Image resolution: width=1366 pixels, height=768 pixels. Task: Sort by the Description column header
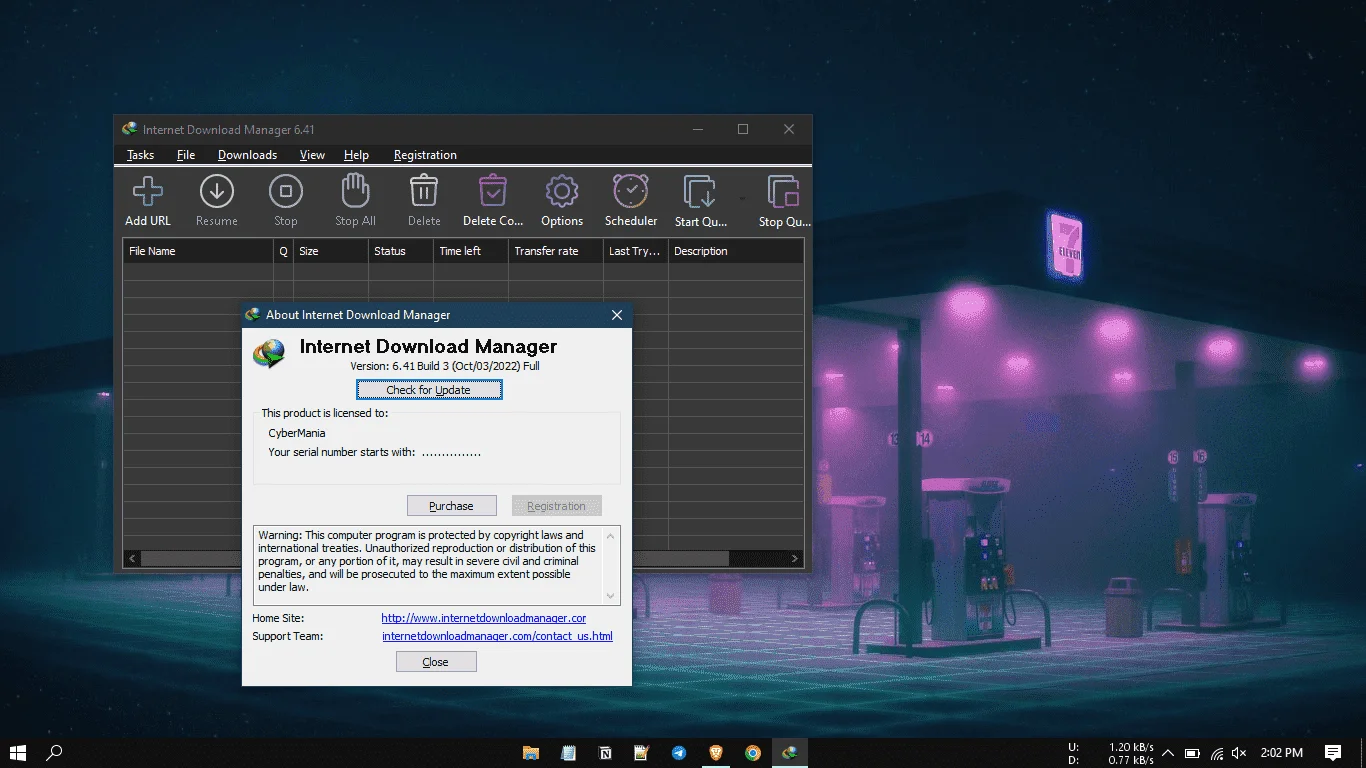(x=736, y=251)
